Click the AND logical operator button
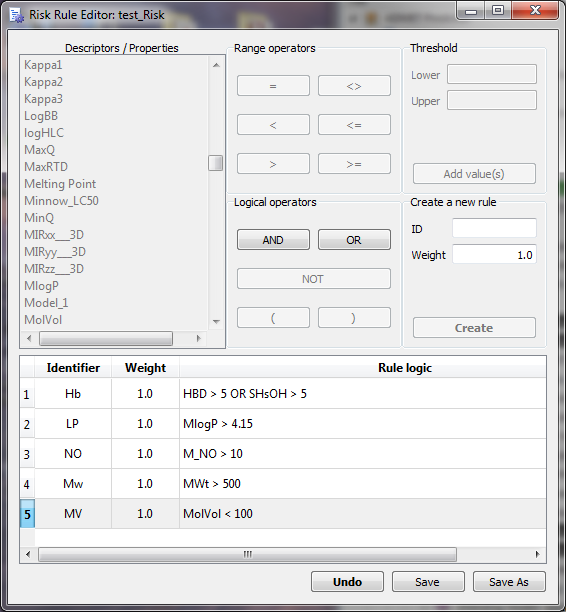 [273, 240]
